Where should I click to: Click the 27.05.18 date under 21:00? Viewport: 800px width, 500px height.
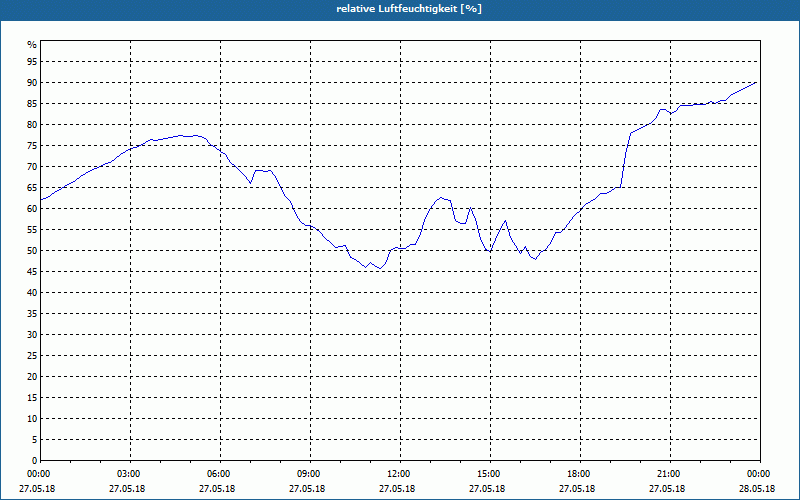tap(667, 488)
